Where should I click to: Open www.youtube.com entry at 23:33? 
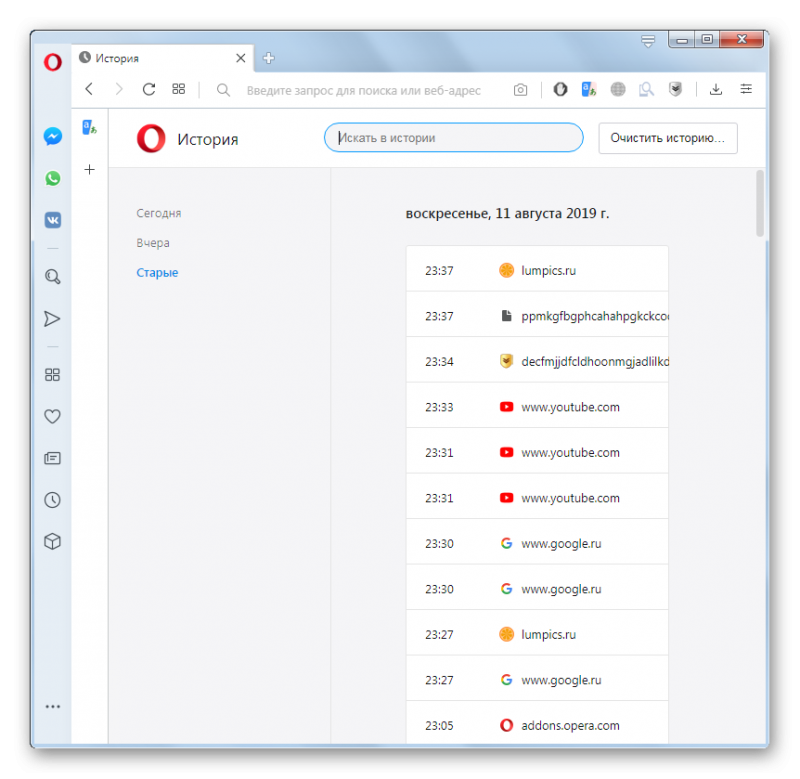tap(537, 405)
